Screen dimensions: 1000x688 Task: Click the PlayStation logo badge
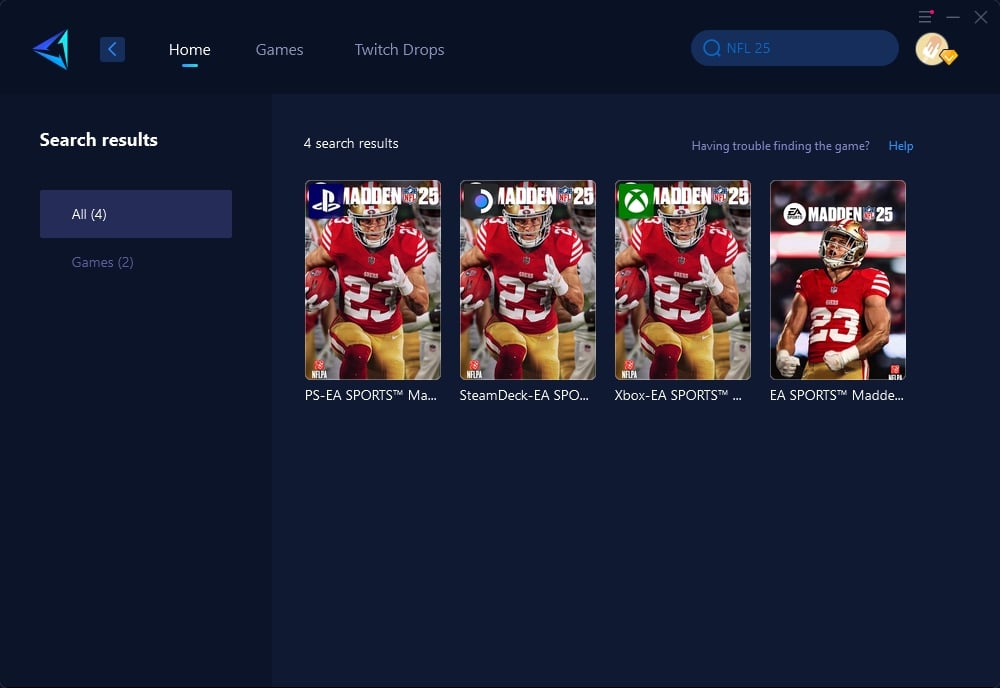click(326, 200)
